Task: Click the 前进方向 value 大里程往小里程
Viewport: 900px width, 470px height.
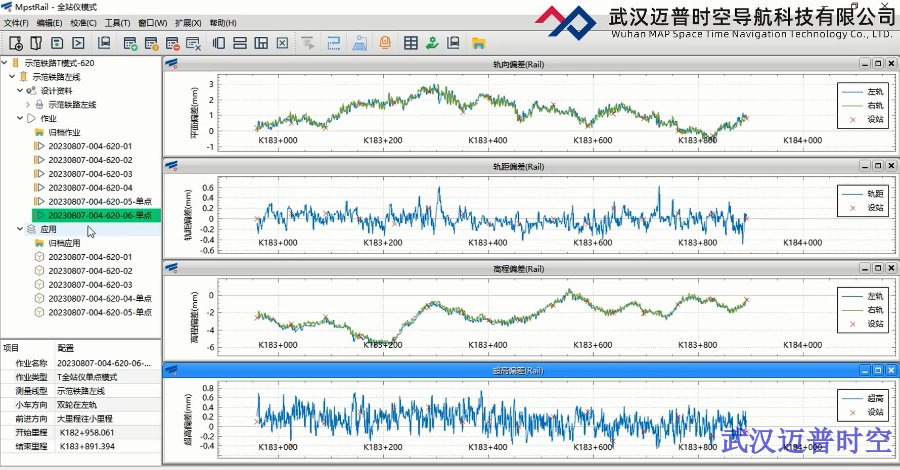Action: (85, 418)
